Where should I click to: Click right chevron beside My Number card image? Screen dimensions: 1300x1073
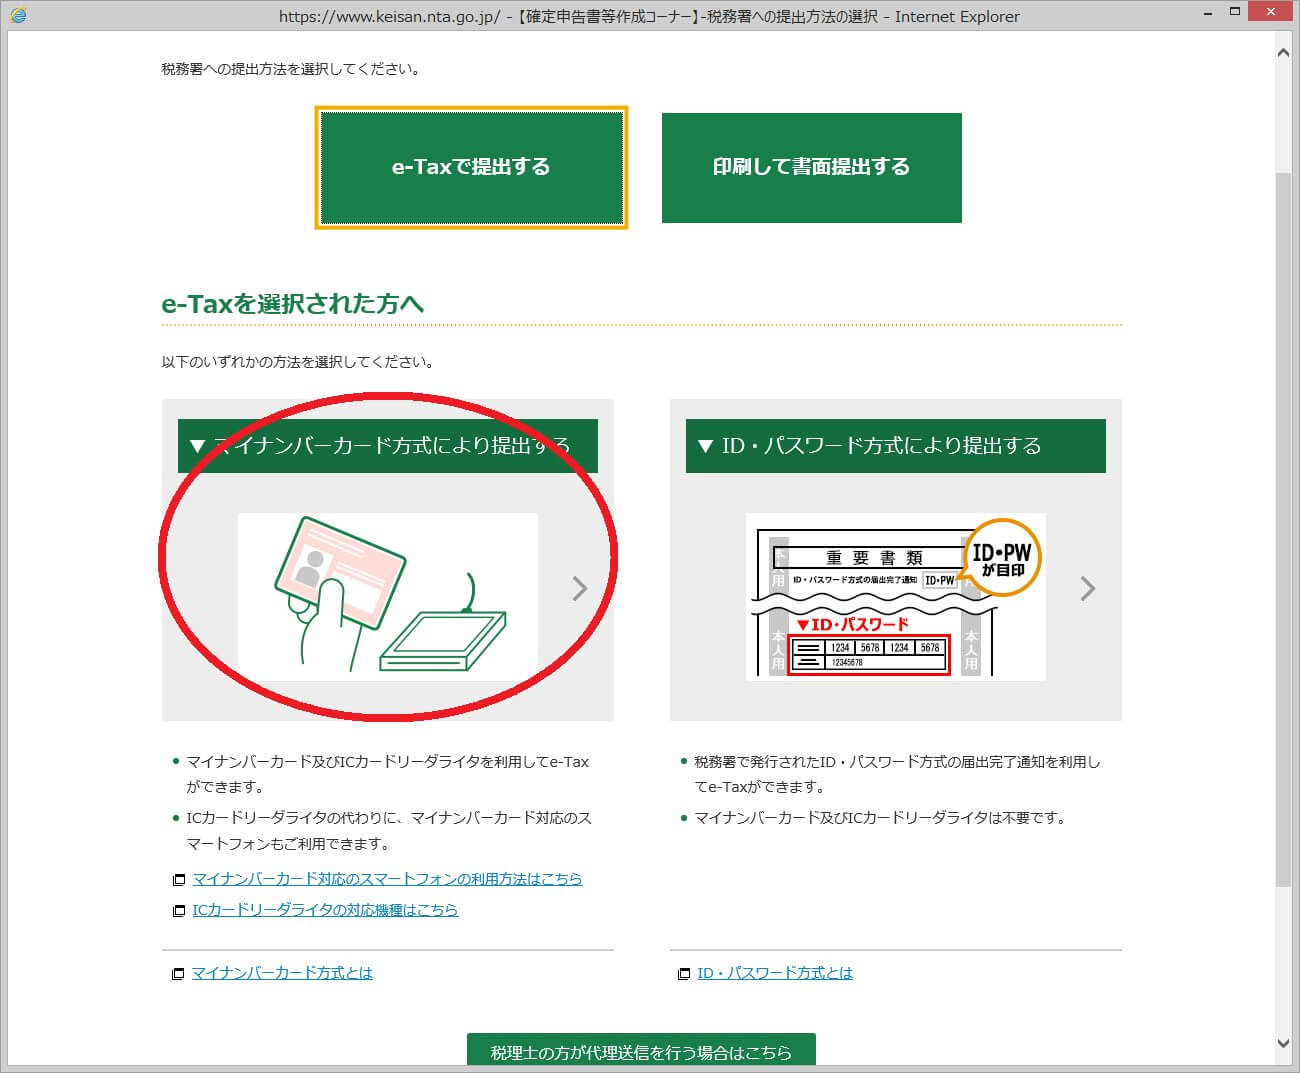point(579,589)
